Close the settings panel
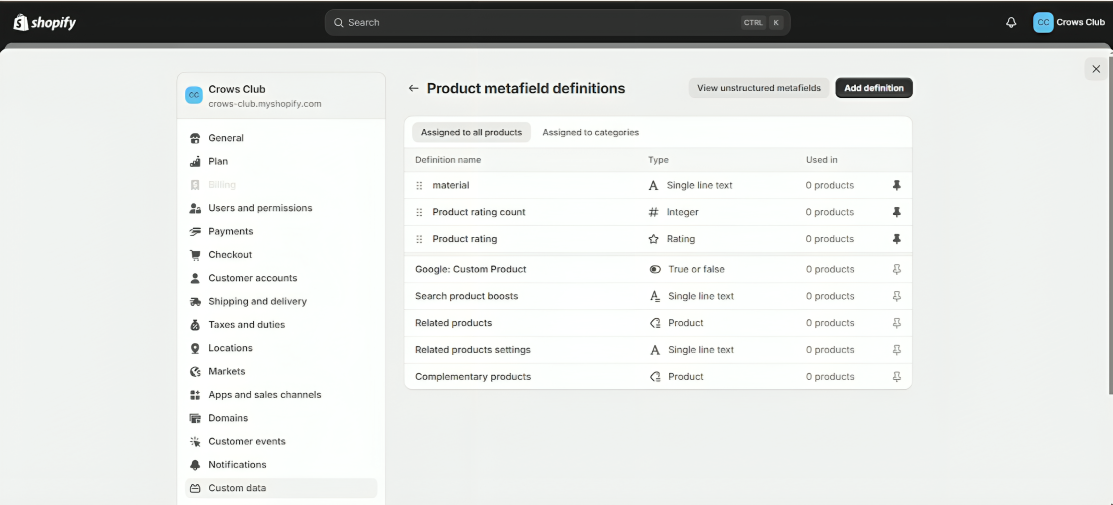This screenshot has width=1113, height=505. pos(1096,69)
